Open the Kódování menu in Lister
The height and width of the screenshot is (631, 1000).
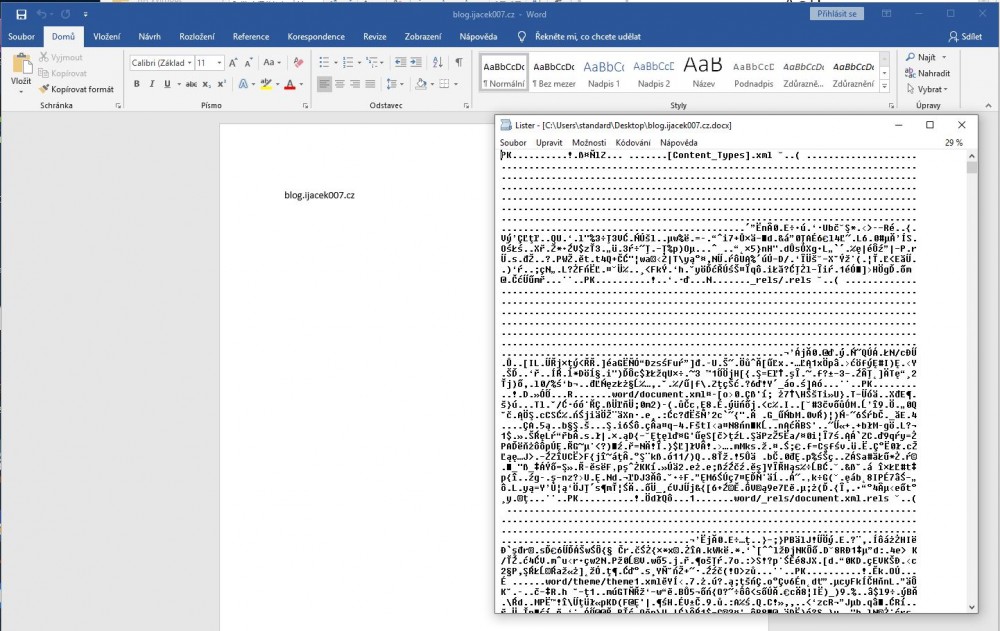click(x=632, y=143)
